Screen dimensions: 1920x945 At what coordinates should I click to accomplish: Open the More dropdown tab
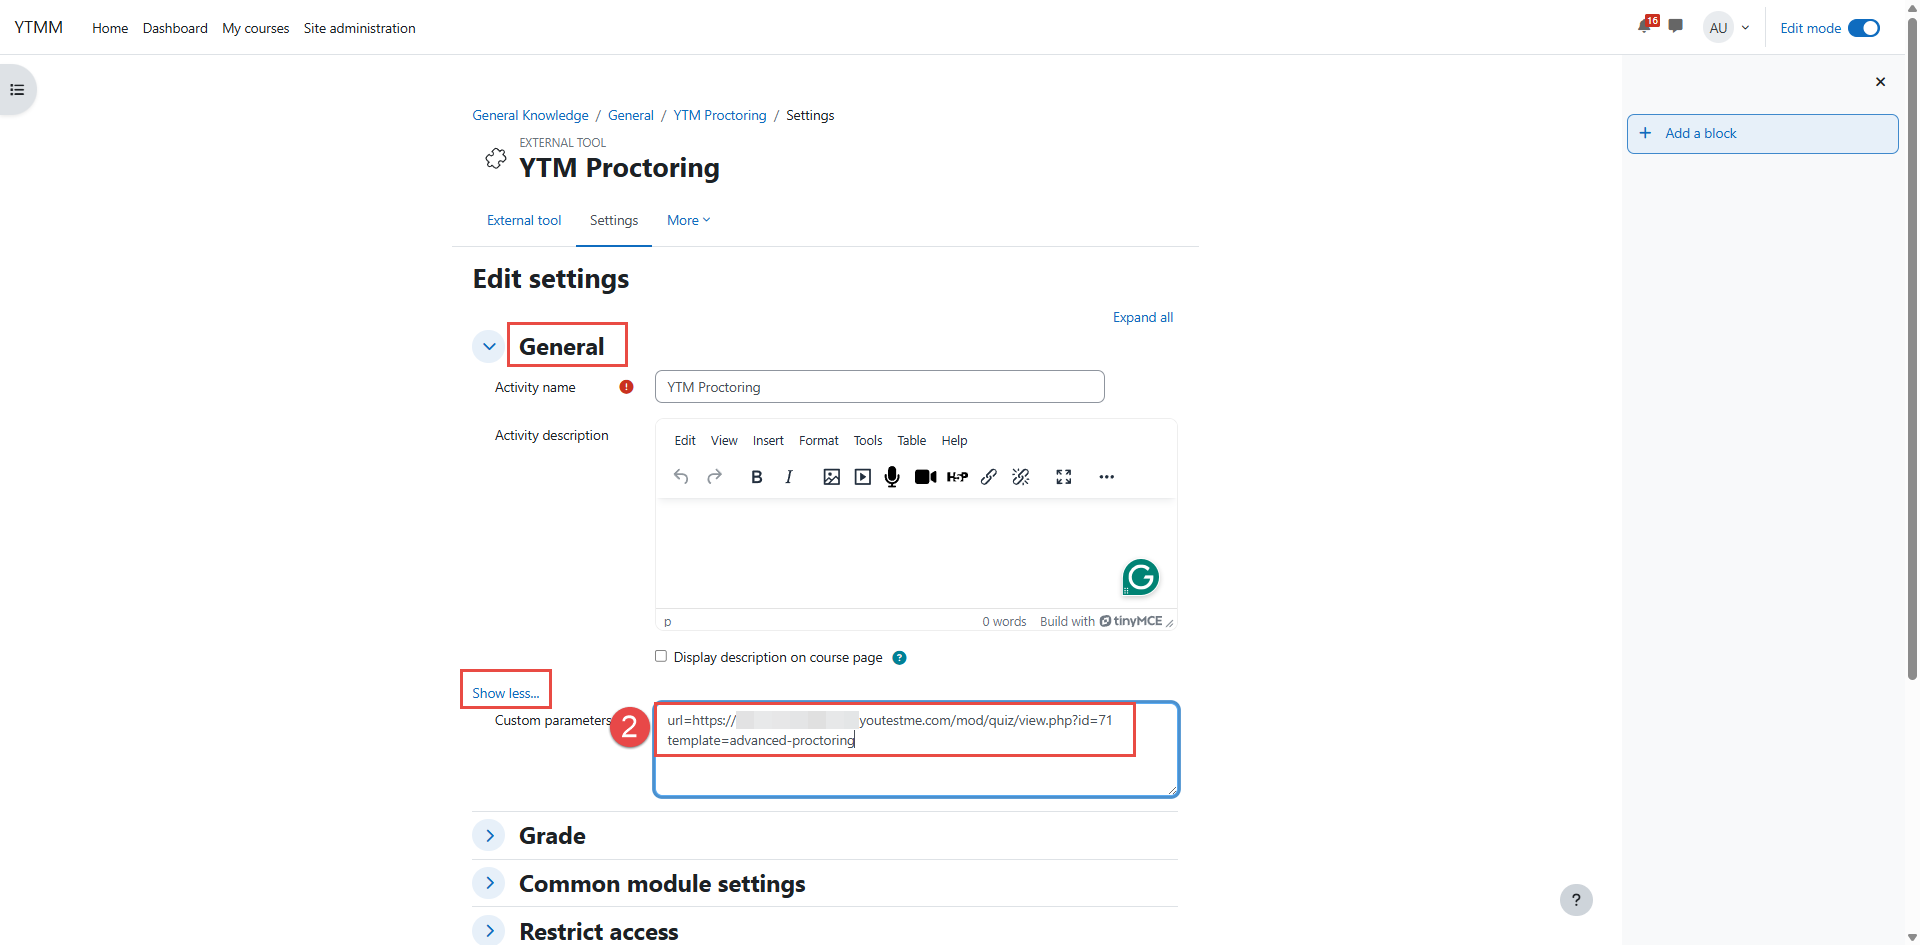(x=688, y=220)
